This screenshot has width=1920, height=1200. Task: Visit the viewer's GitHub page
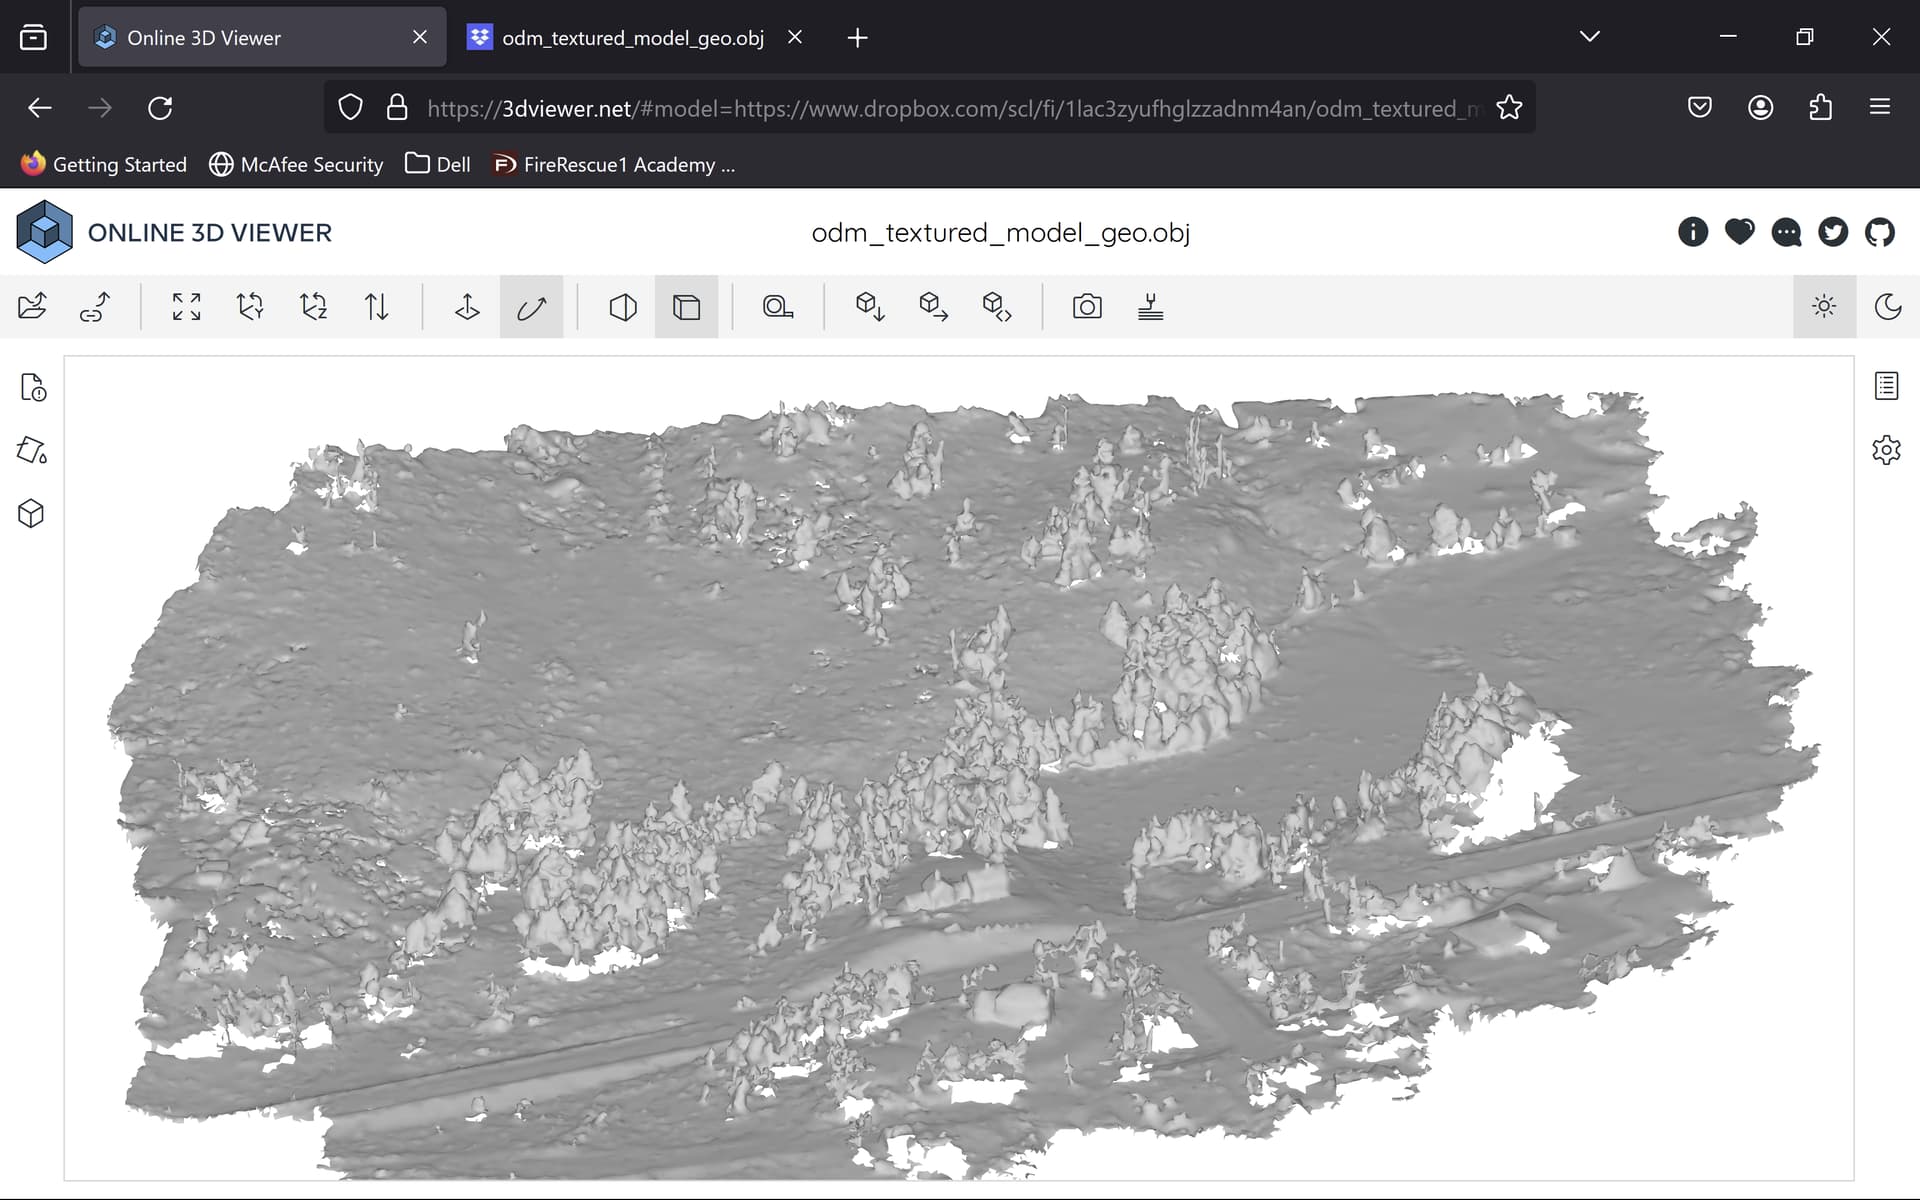click(x=1880, y=232)
